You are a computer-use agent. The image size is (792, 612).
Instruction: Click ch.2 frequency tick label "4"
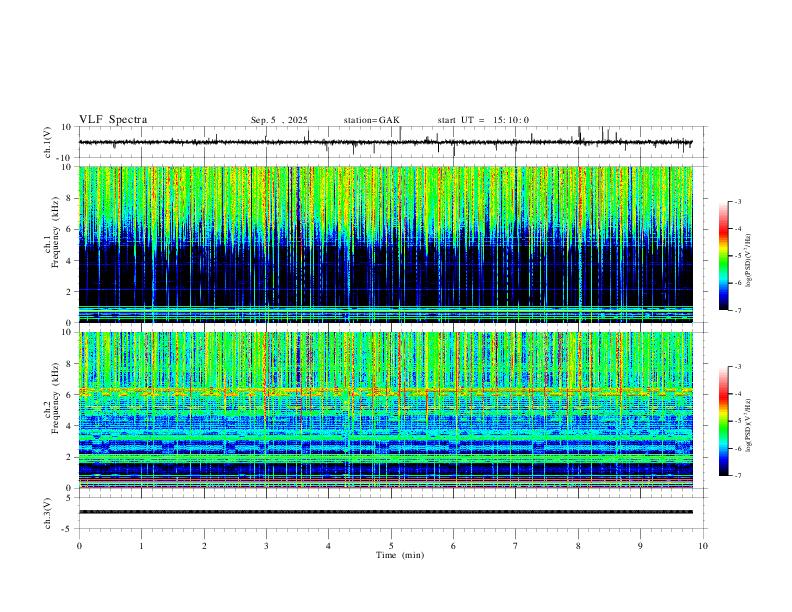pyautogui.click(x=70, y=426)
